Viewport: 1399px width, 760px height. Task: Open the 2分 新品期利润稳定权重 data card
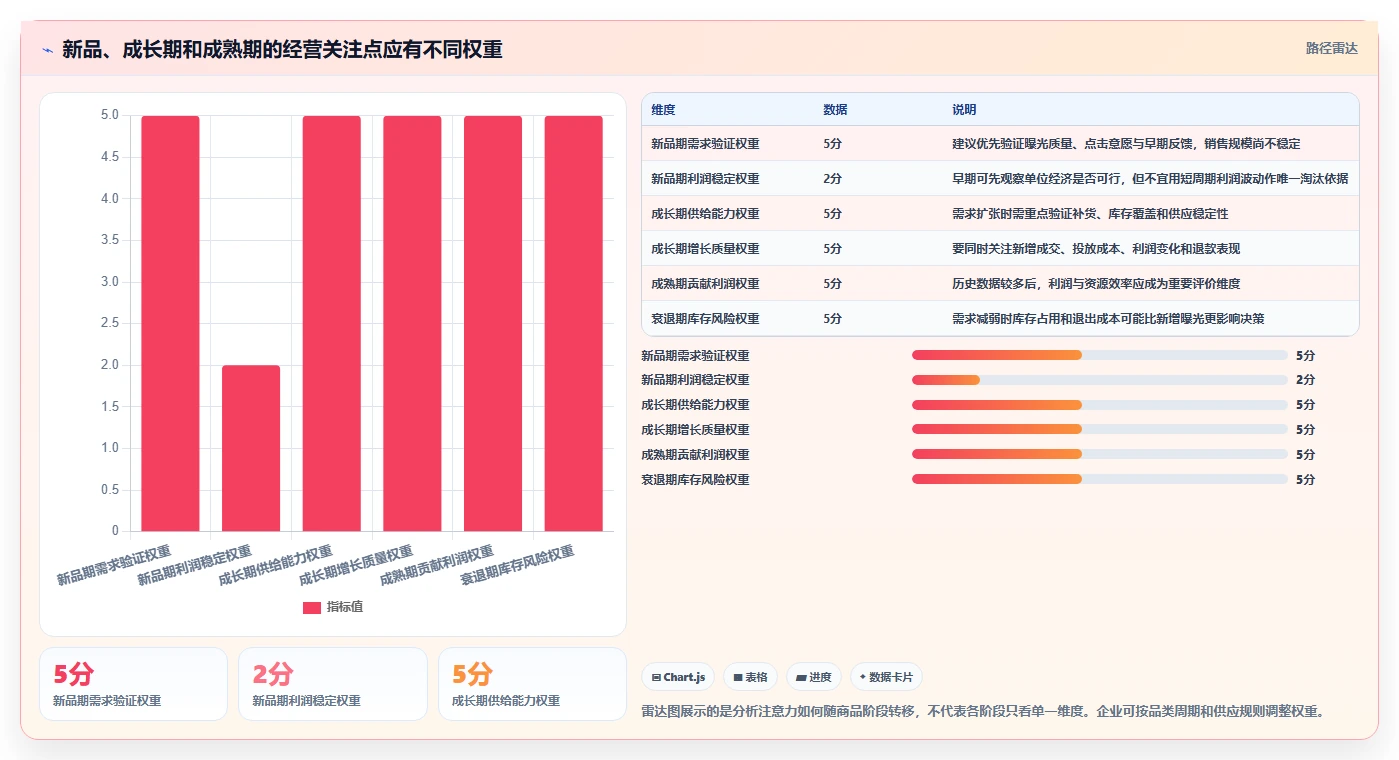point(333,684)
